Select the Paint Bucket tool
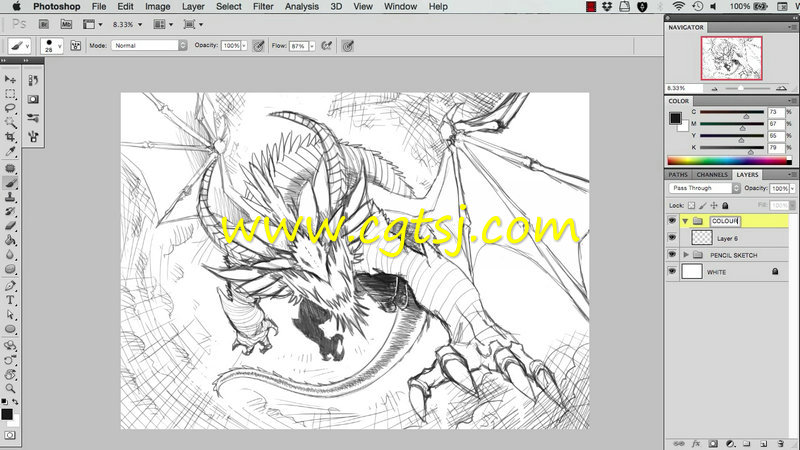Screen dimensions: 800x450 [x=10, y=240]
